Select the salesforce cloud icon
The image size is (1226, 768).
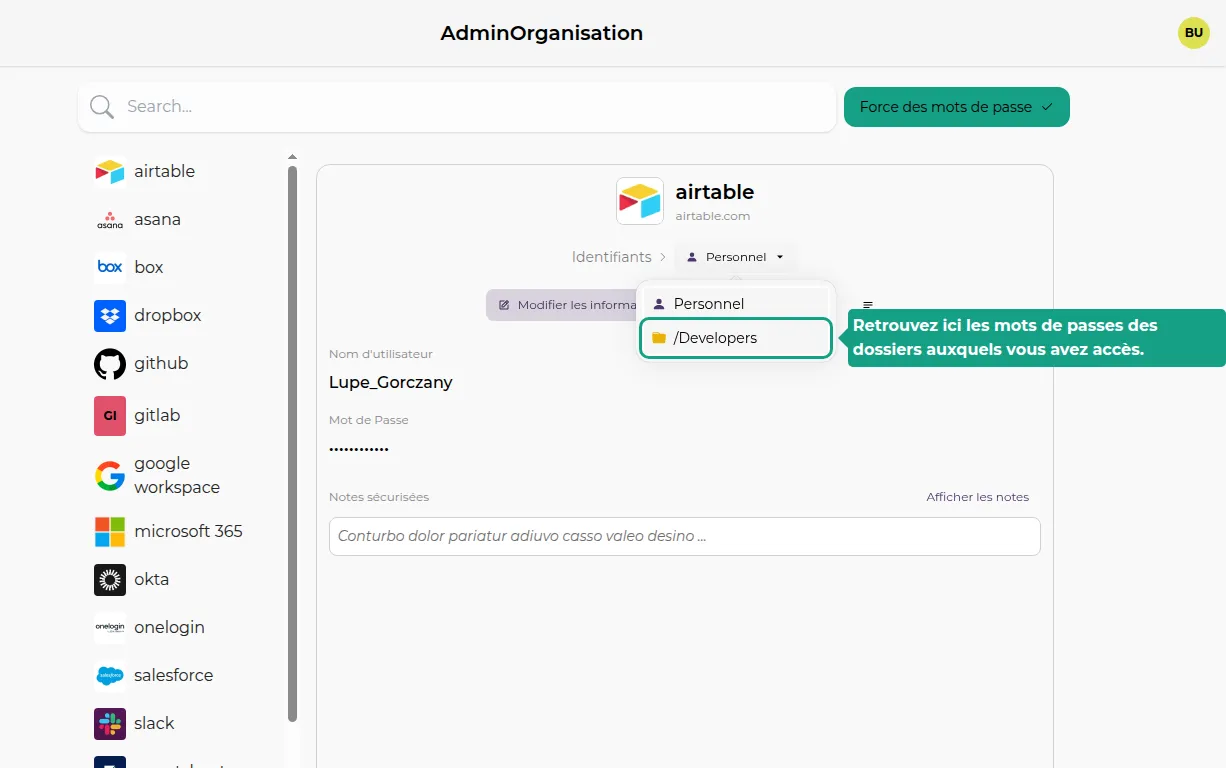point(110,675)
